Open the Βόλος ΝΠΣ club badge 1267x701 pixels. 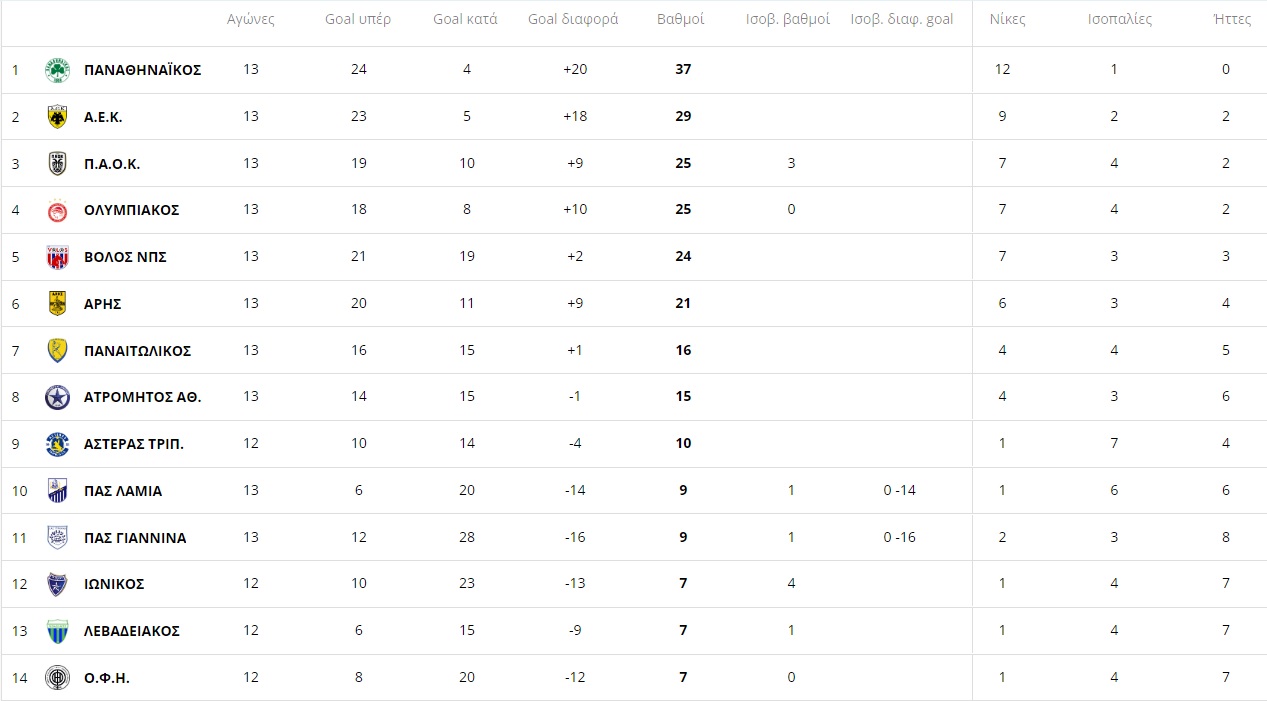point(57,257)
